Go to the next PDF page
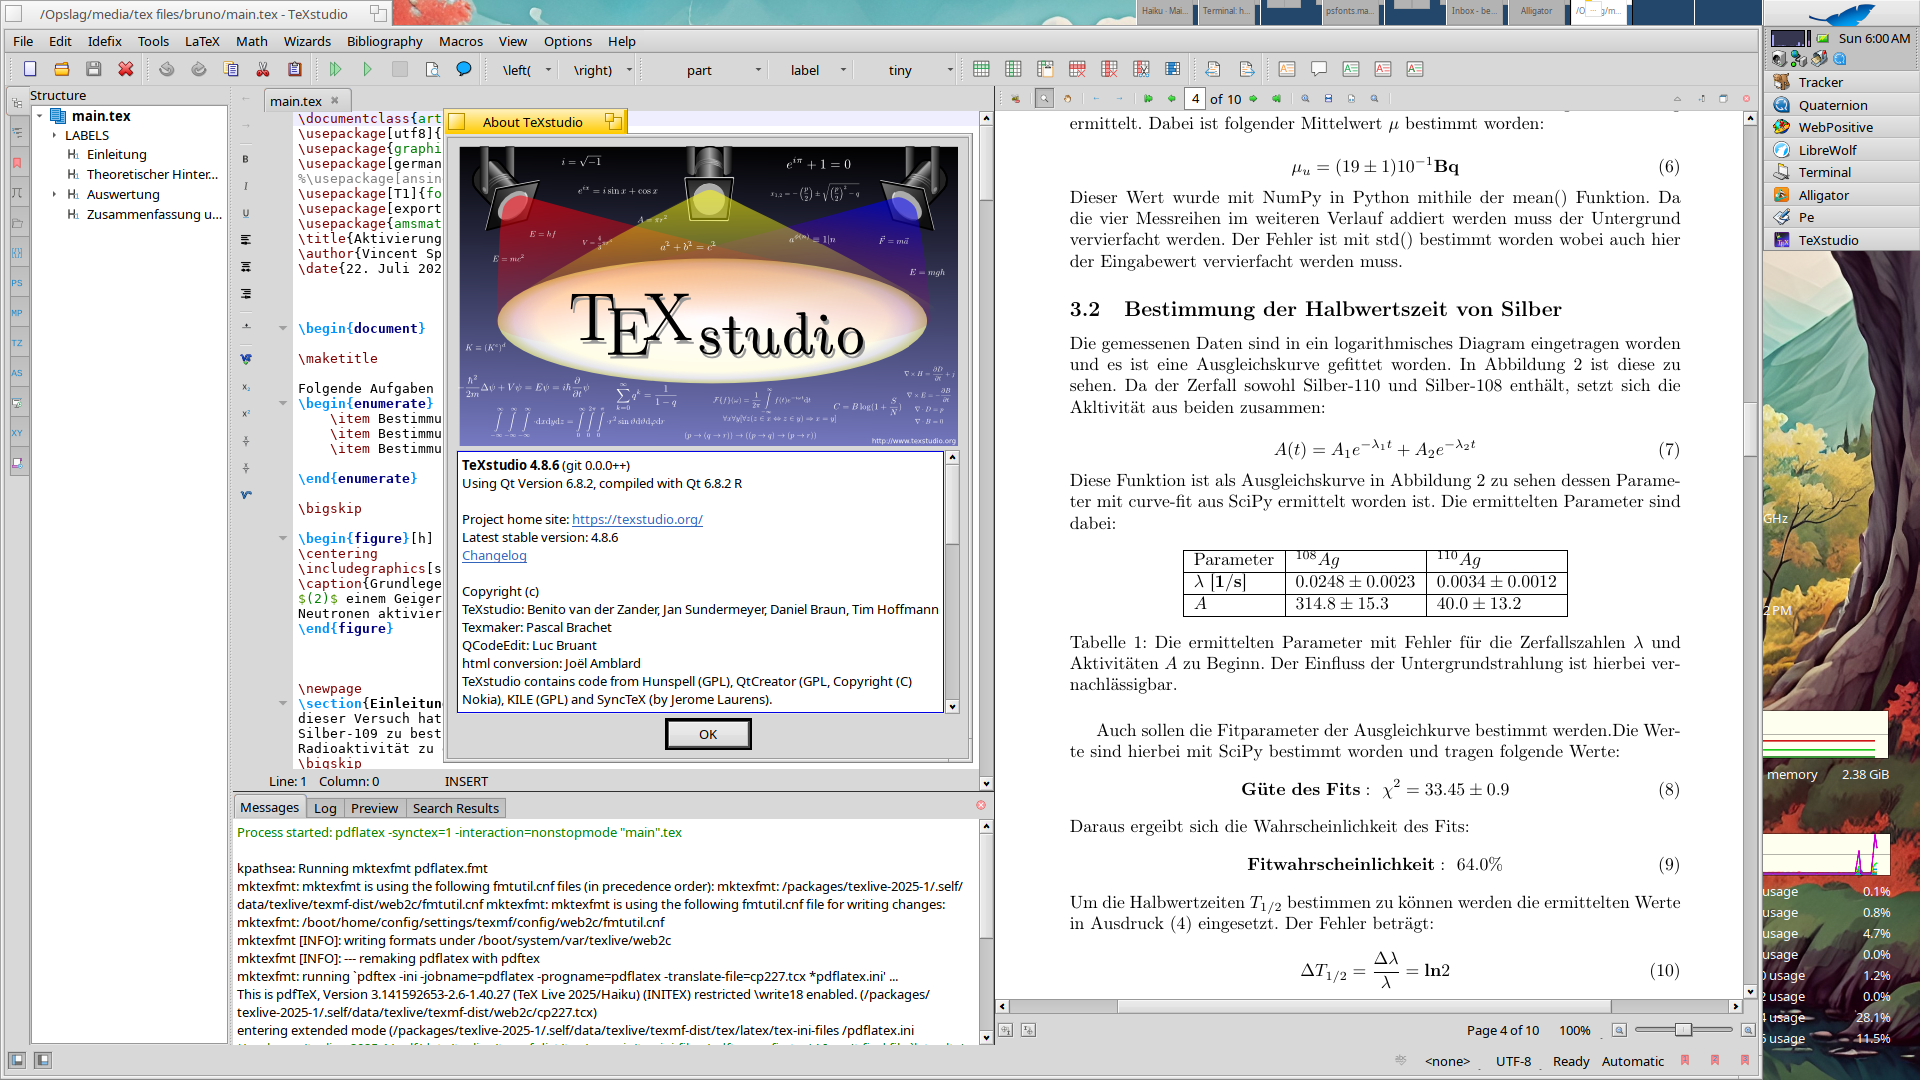This screenshot has height=1080, width=1920. [1253, 98]
